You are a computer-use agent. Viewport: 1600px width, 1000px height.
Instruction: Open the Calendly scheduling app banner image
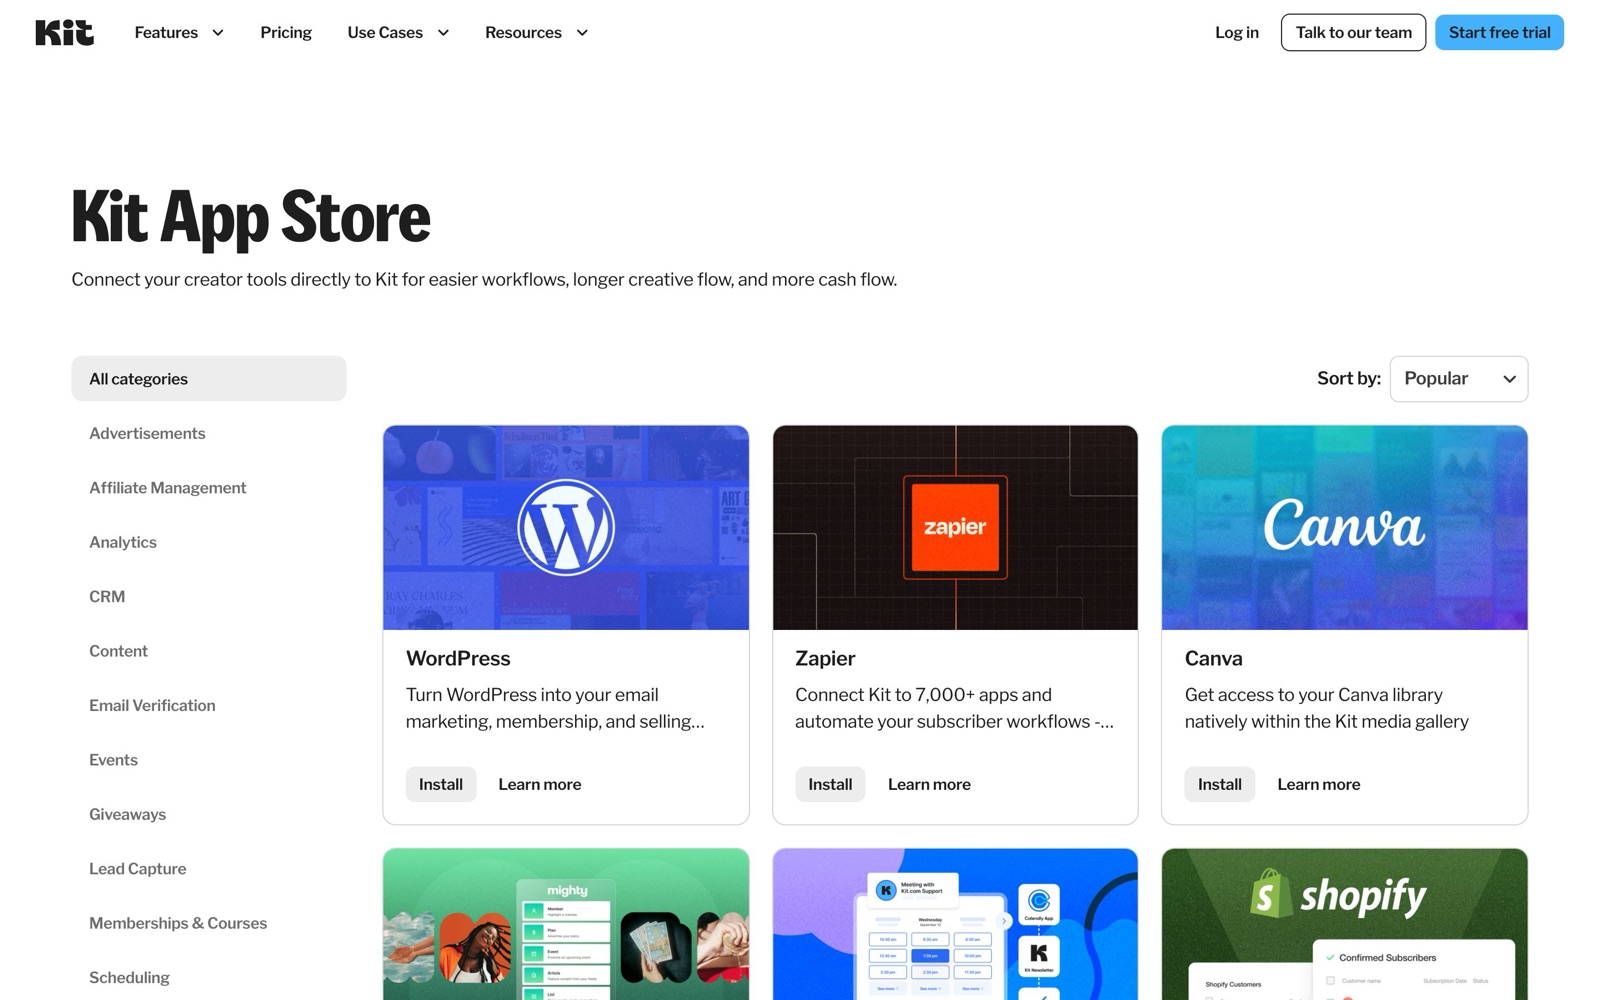click(955, 924)
